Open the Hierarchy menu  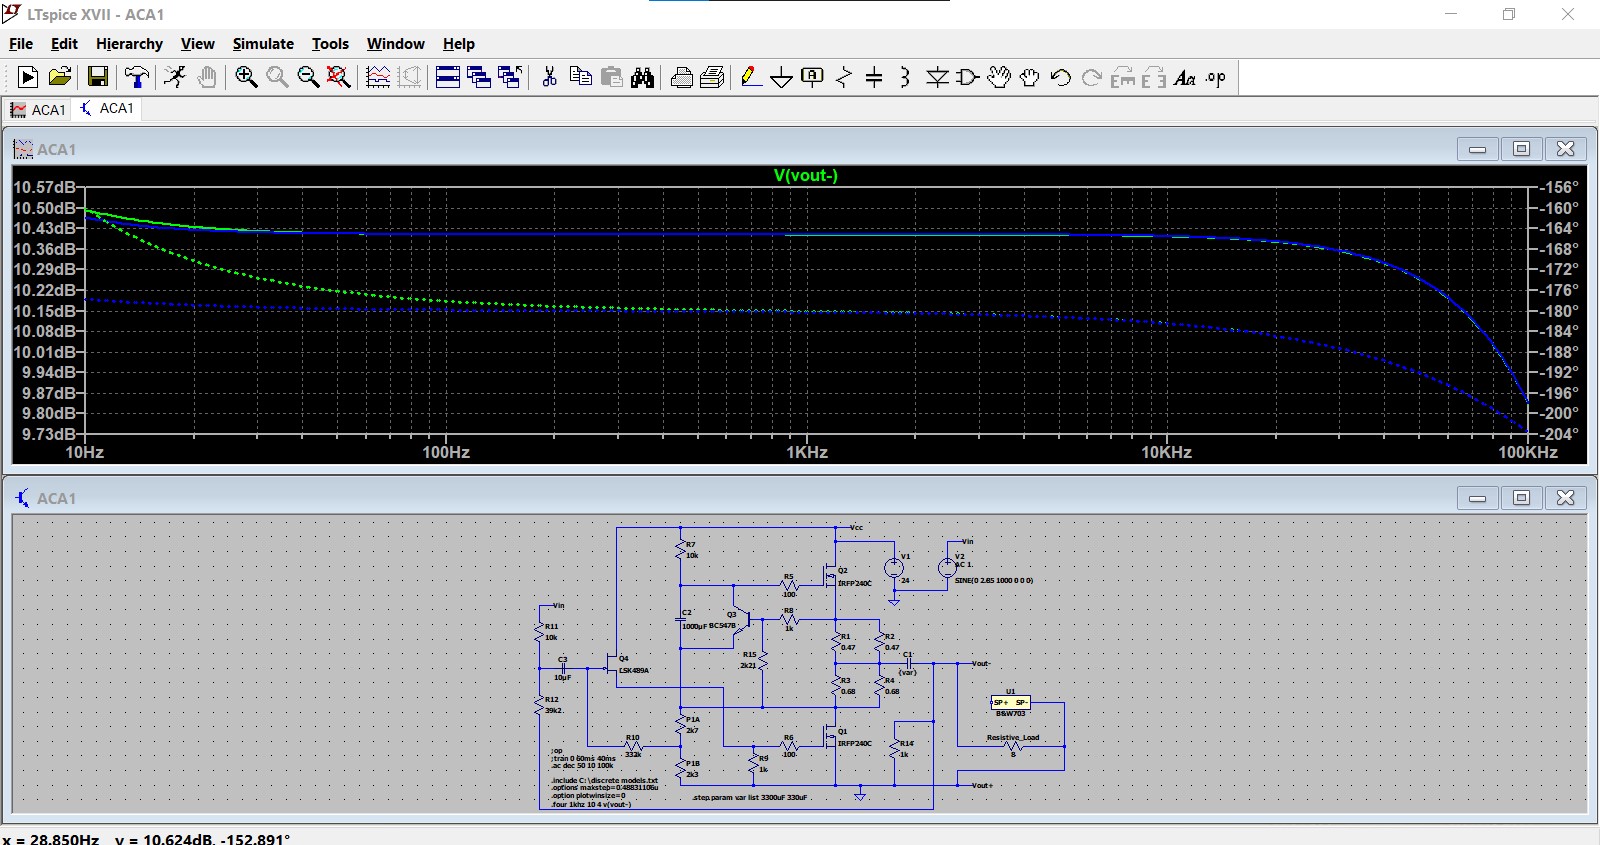coord(129,44)
